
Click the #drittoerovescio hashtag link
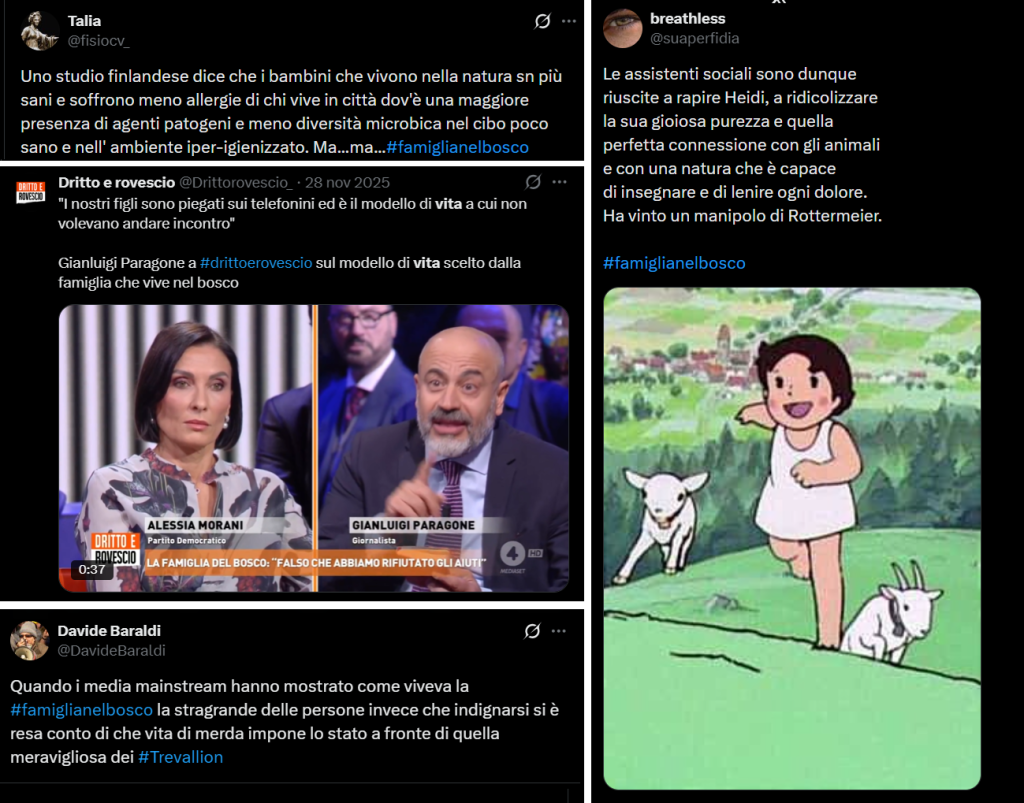pyautogui.click(x=256, y=263)
